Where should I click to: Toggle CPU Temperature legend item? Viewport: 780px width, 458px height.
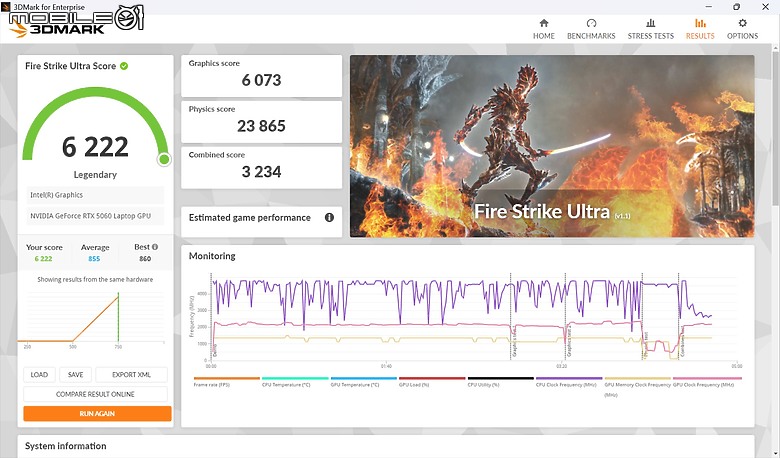pos(295,382)
